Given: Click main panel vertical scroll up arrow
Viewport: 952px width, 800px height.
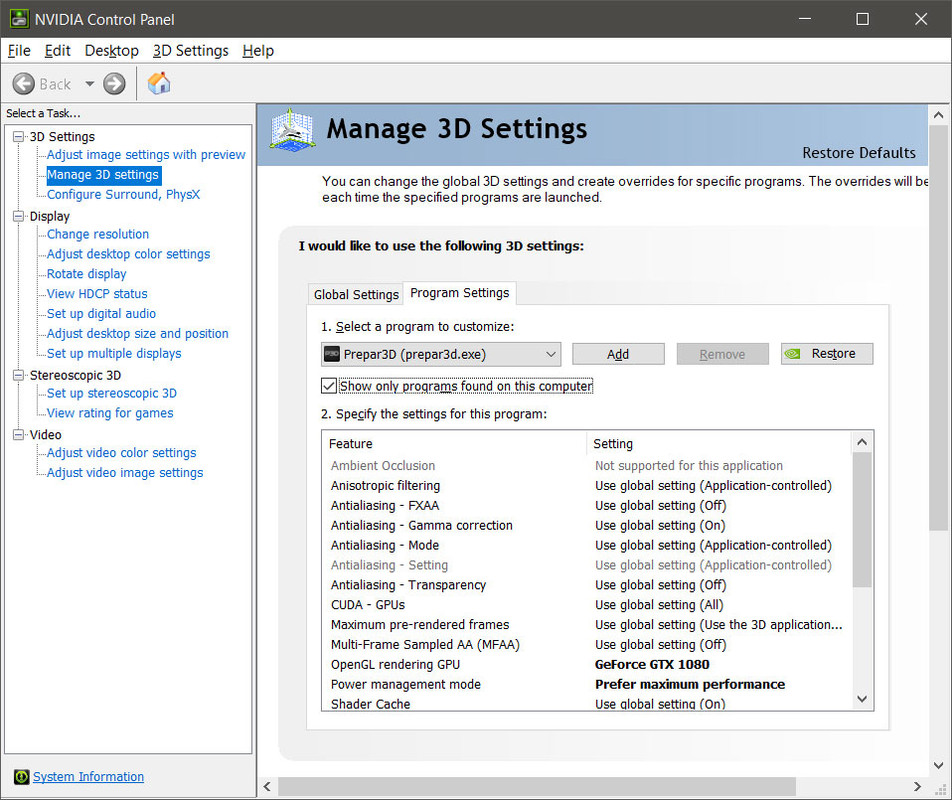Looking at the screenshot, I should 939,115.
